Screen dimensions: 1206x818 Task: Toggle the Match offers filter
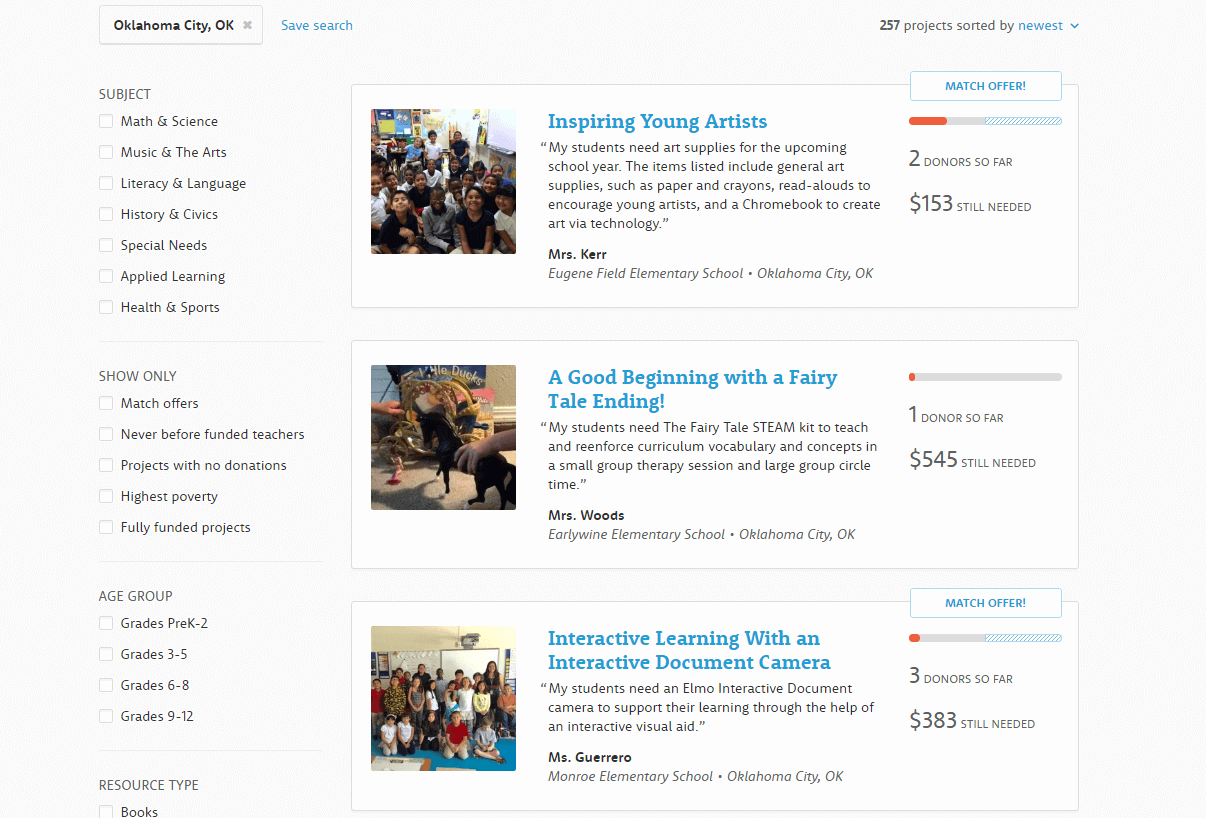106,403
